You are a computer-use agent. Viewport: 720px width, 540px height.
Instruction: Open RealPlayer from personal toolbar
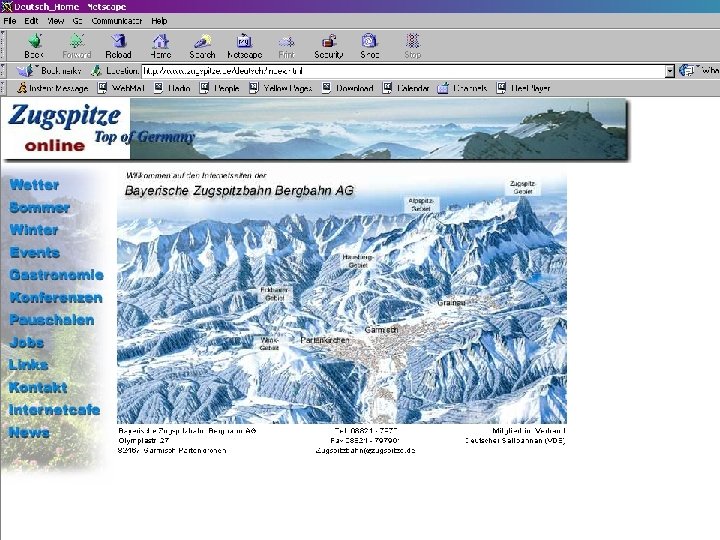coord(523,88)
